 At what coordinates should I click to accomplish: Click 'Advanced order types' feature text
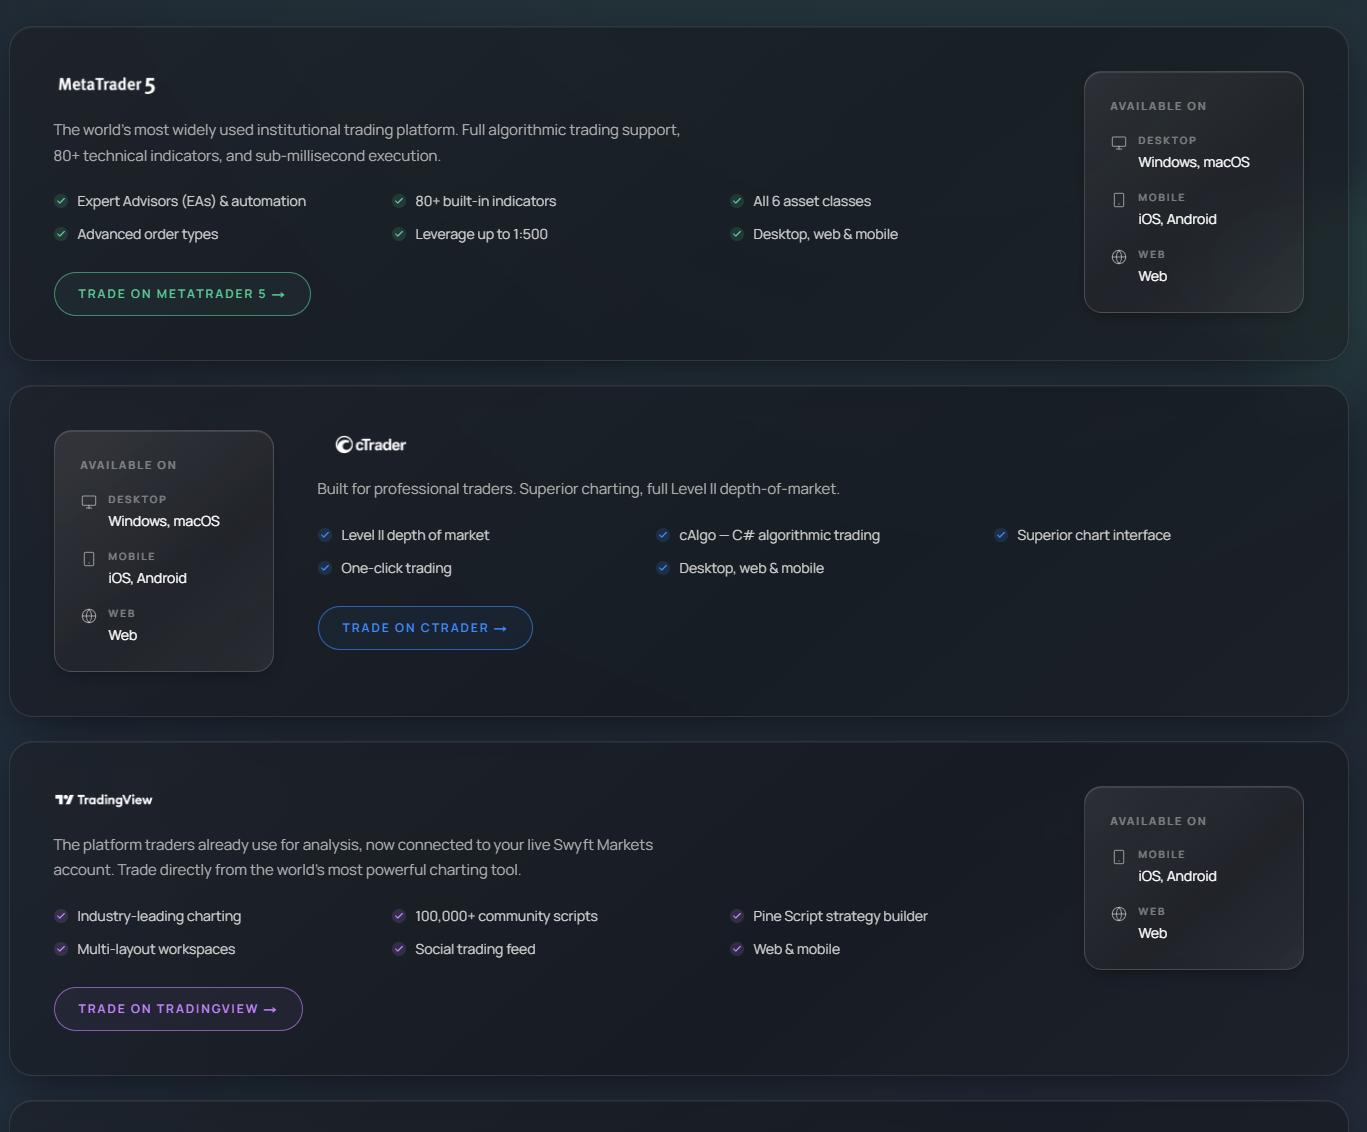click(147, 234)
